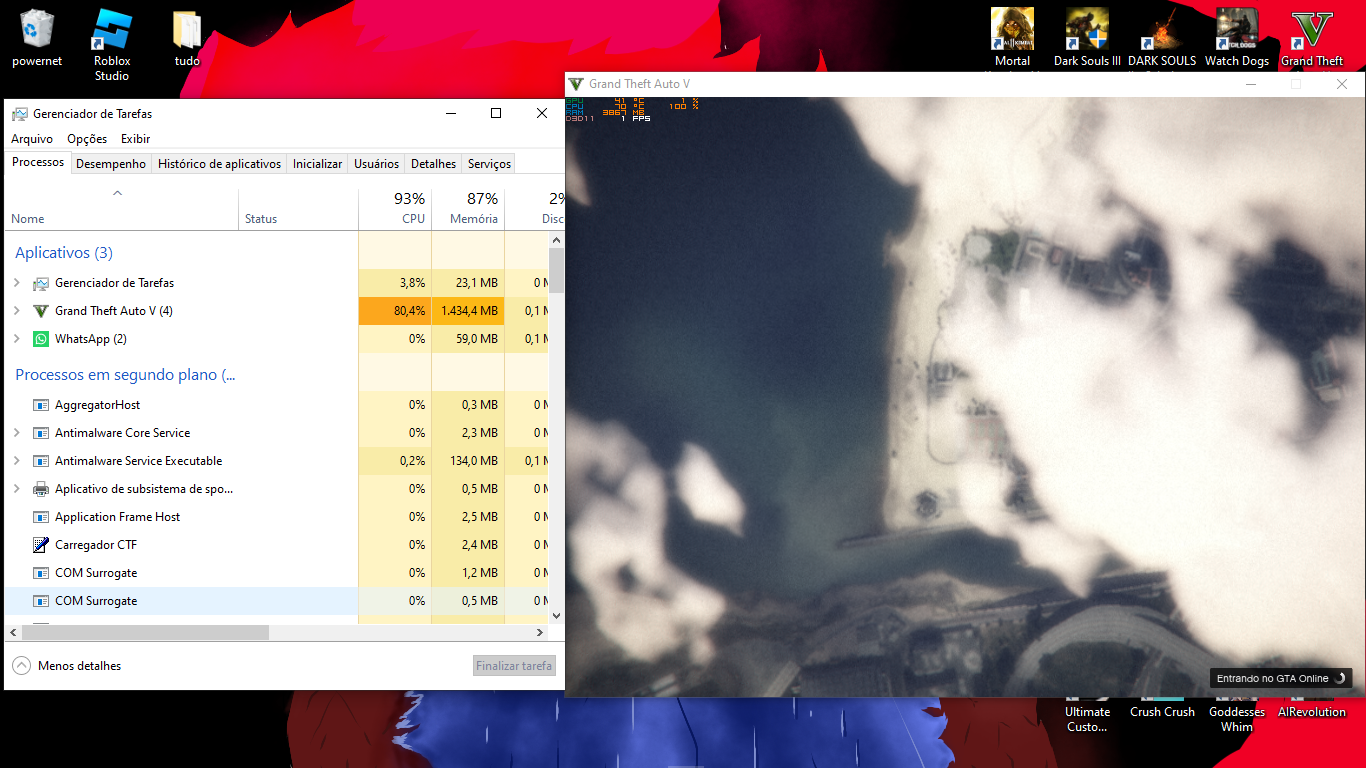Expand the Gerenciador de Tarefas process row

tap(17, 283)
